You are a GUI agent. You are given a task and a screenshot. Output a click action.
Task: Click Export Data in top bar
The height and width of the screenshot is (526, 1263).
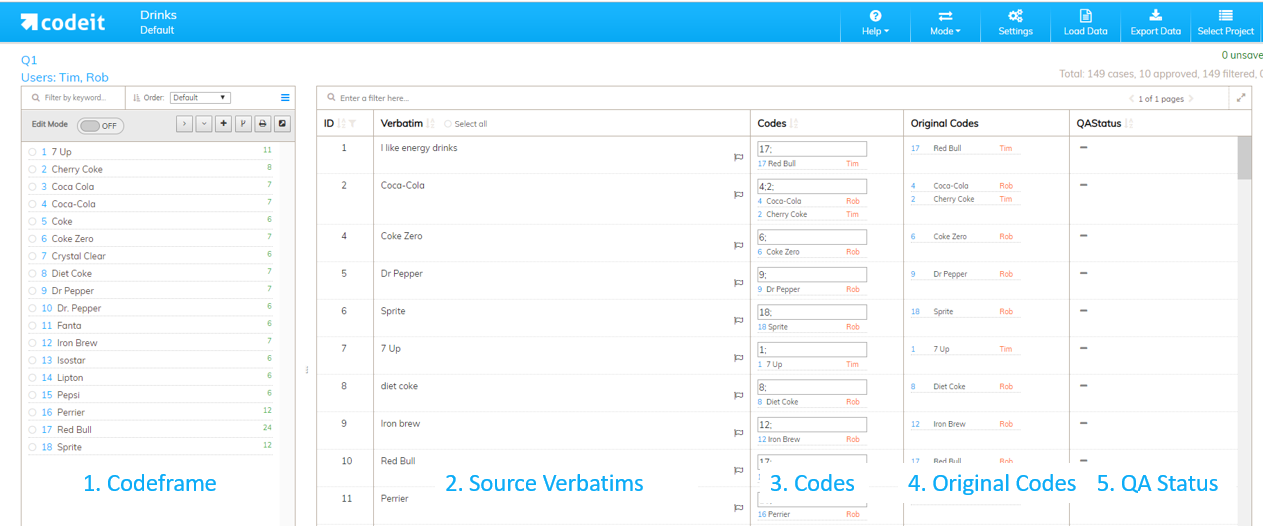point(1155,22)
